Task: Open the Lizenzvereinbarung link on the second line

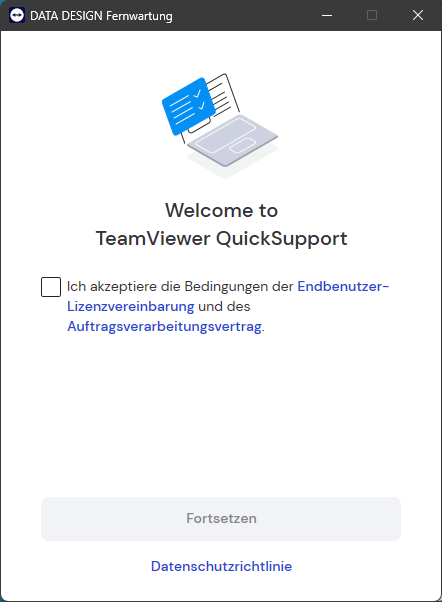Action: tap(131, 306)
